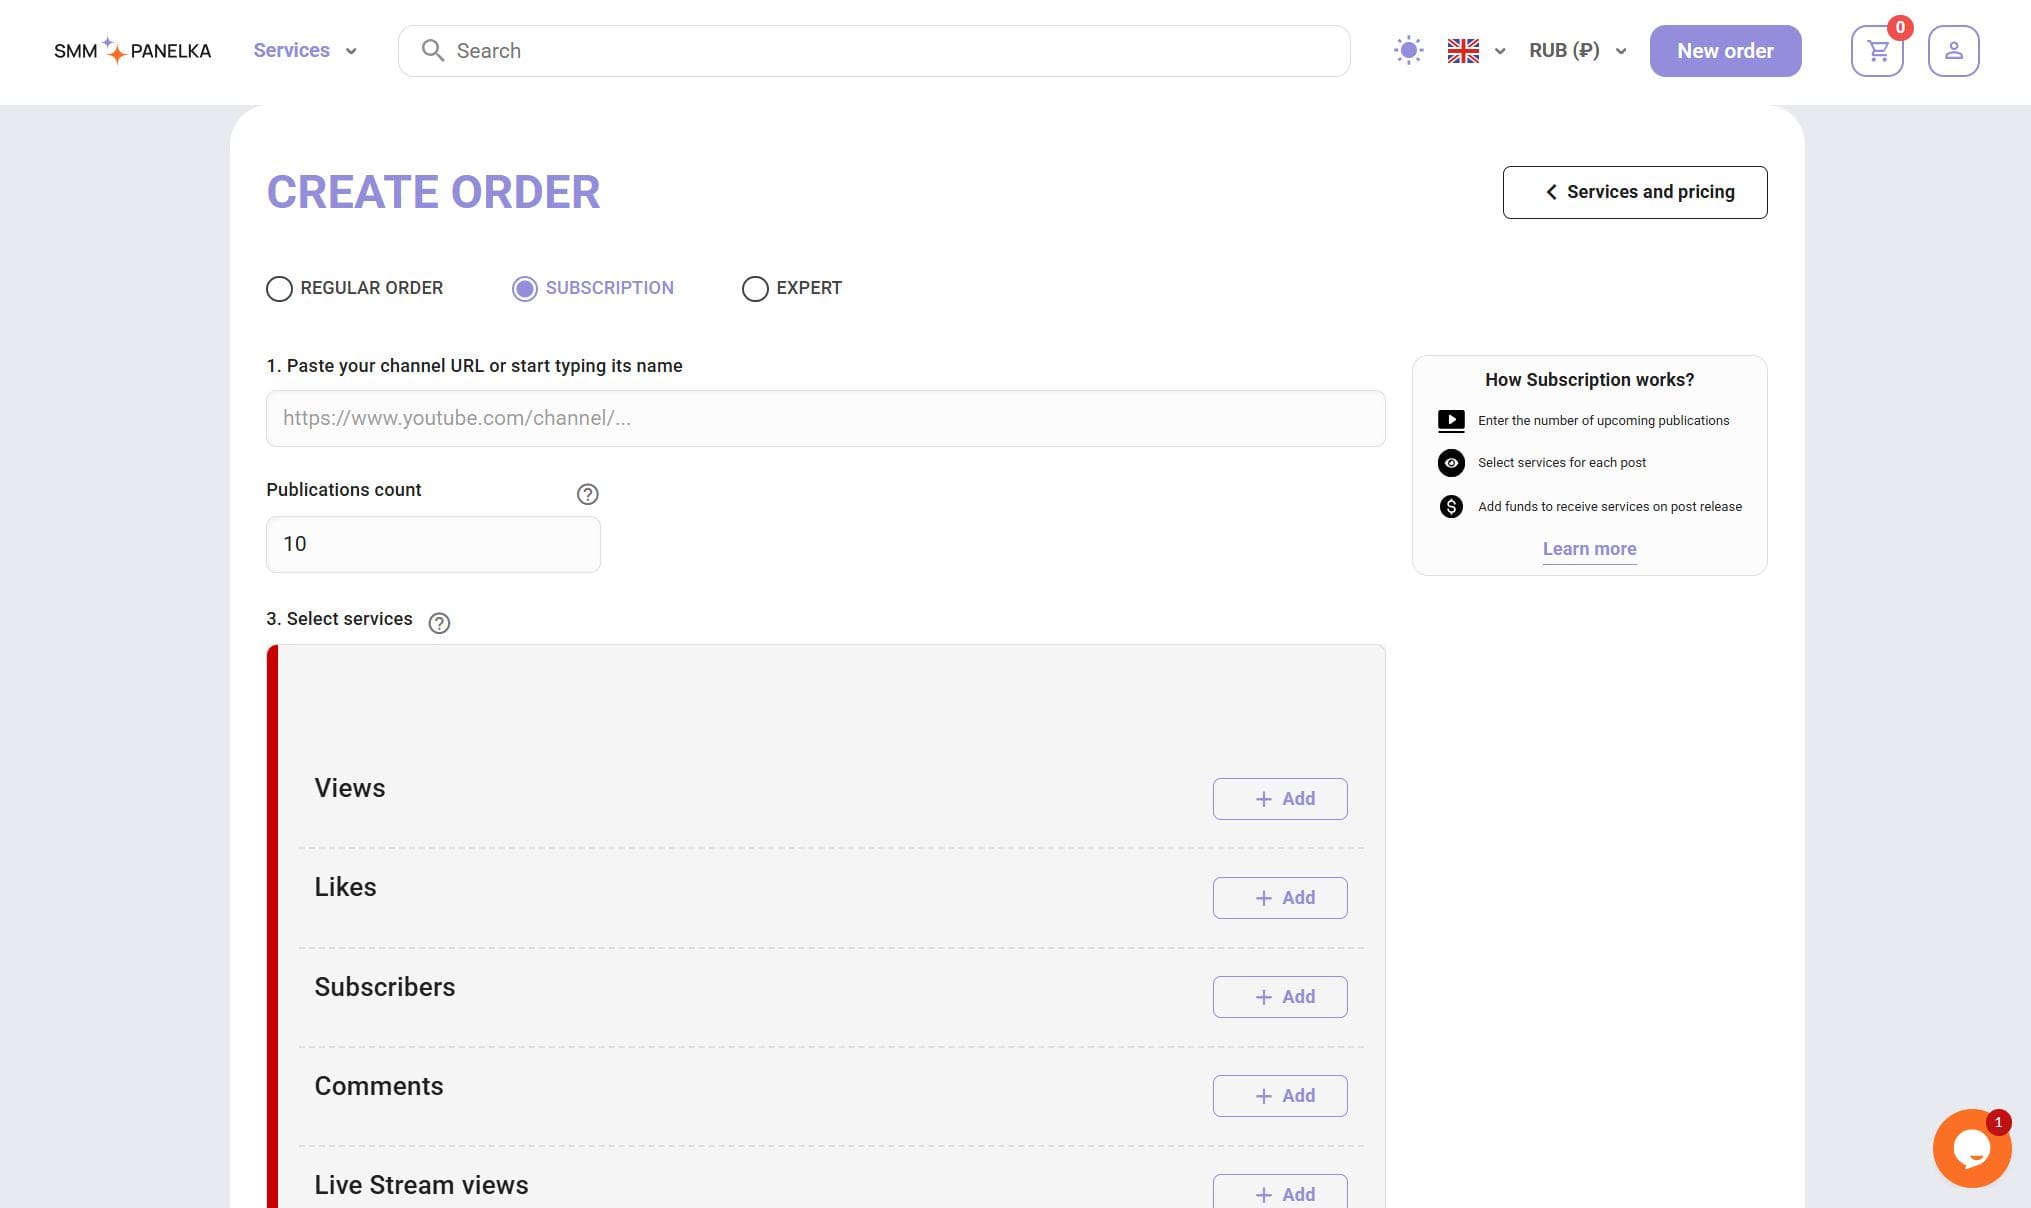Choose the Expert radio option
Screen dimensions: 2031x1208
click(755, 289)
